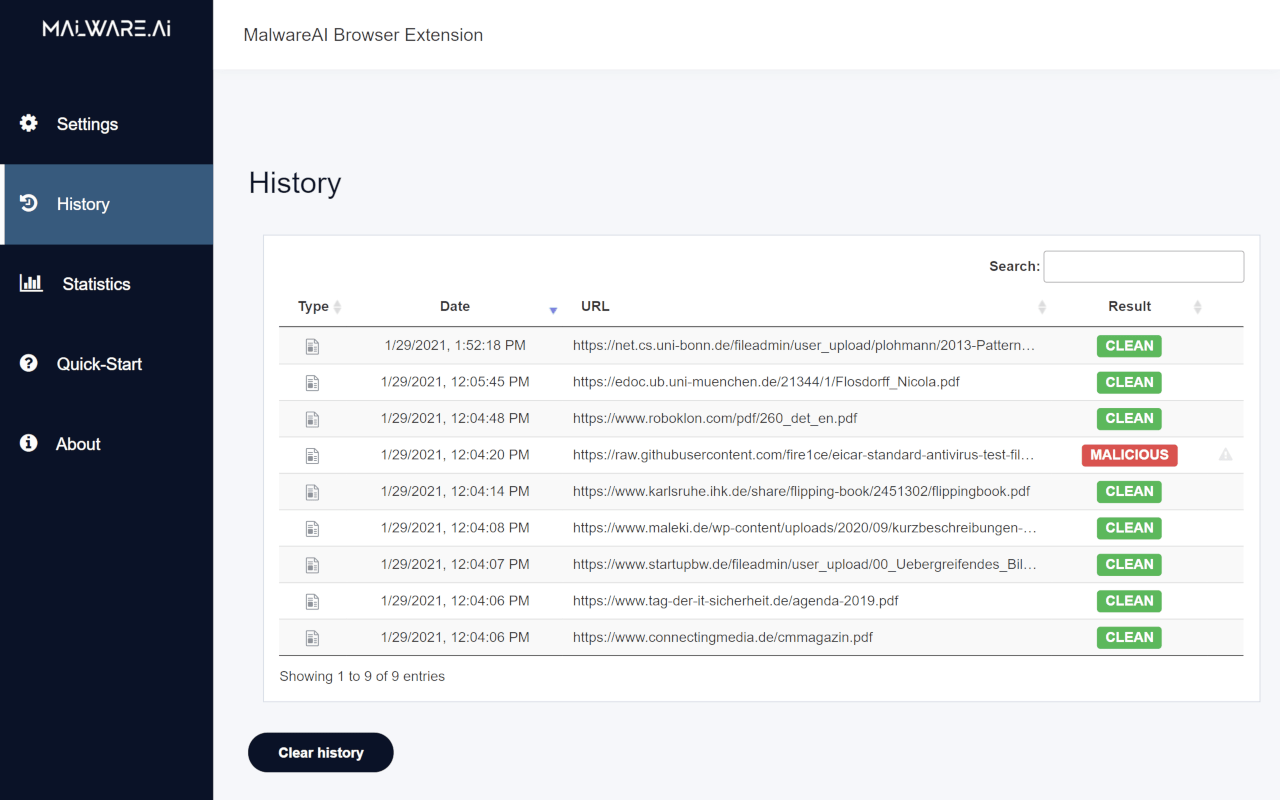Click file type icon for connectingmedia.de row
Image resolution: width=1280 pixels, height=800 pixels.
point(312,638)
